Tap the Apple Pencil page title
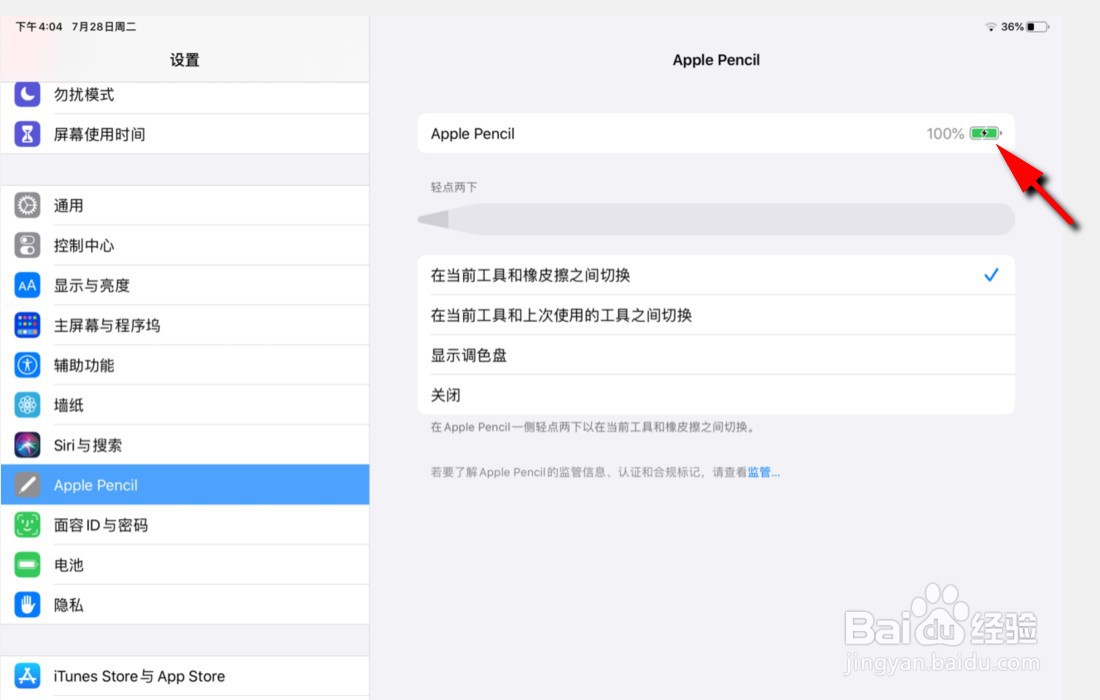This screenshot has width=1100, height=700. point(716,60)
